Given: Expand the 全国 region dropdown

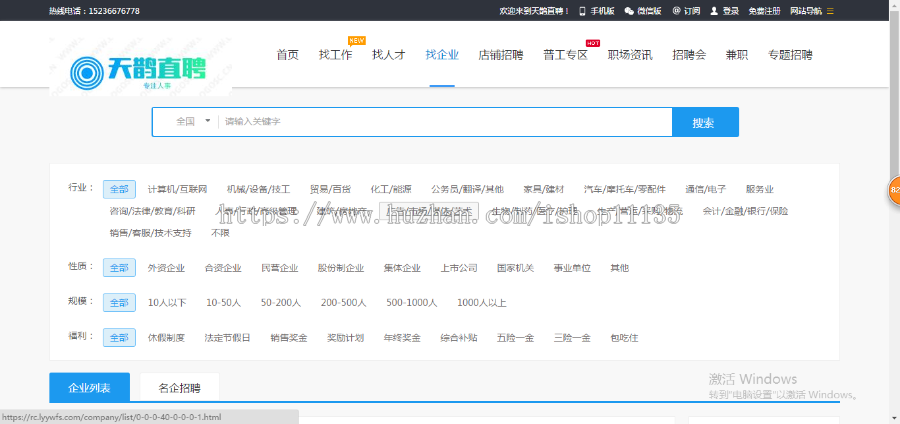Looking at the screenshot, I should pyautogui.click(x=193, y=121).
